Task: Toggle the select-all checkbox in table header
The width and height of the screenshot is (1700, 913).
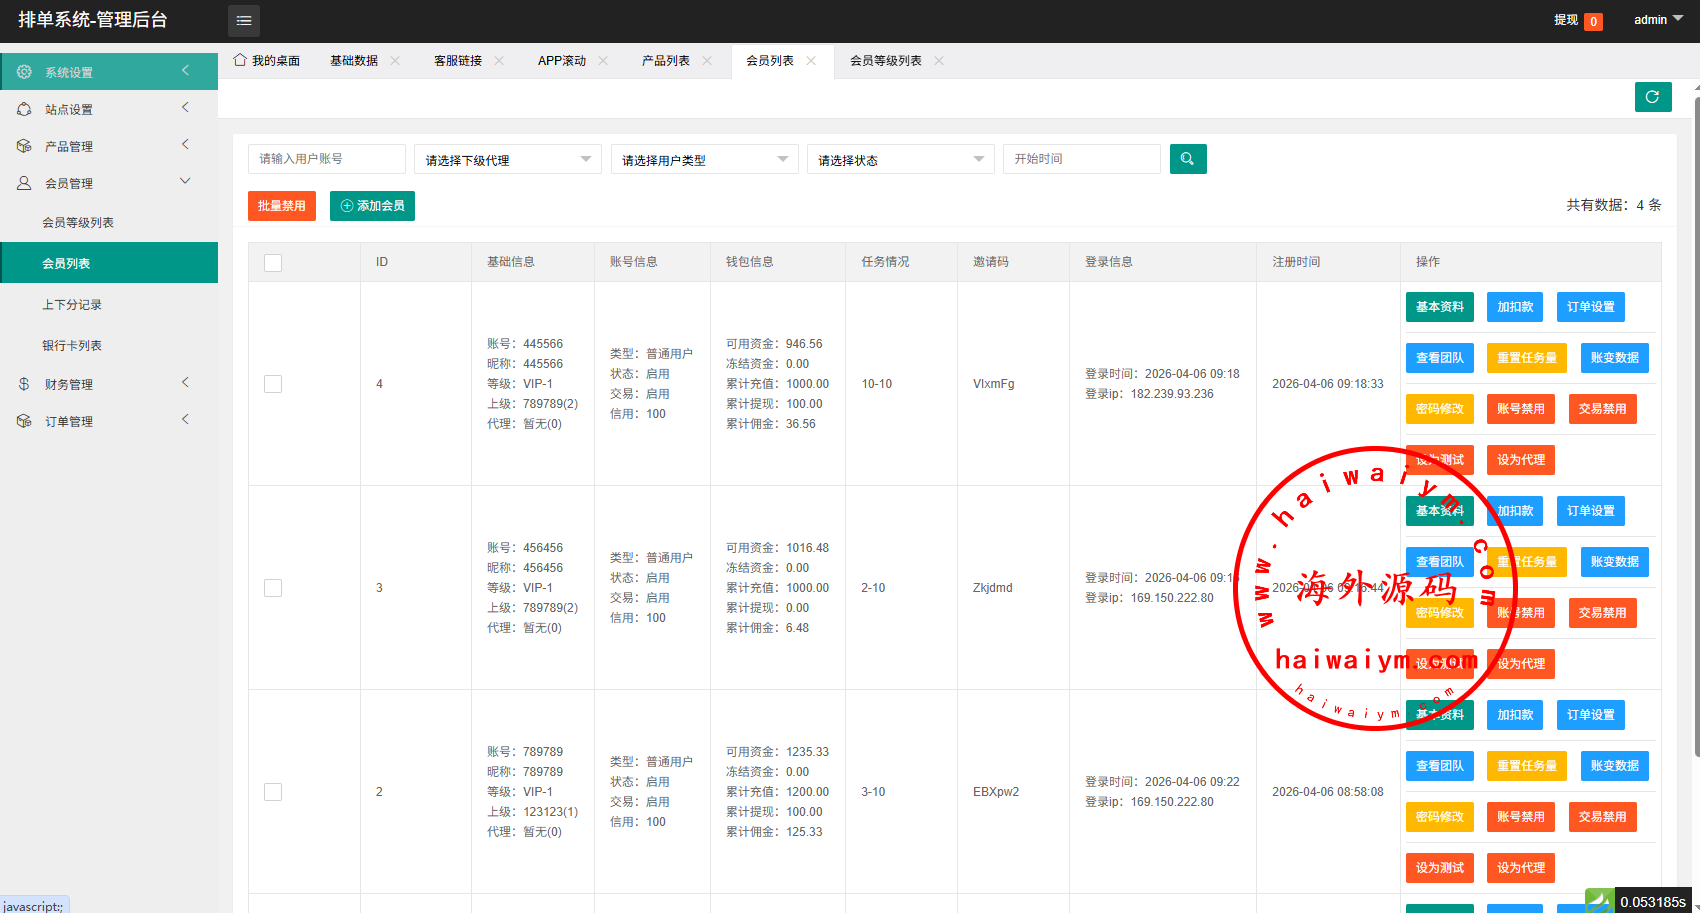Action: coord(273,262)
